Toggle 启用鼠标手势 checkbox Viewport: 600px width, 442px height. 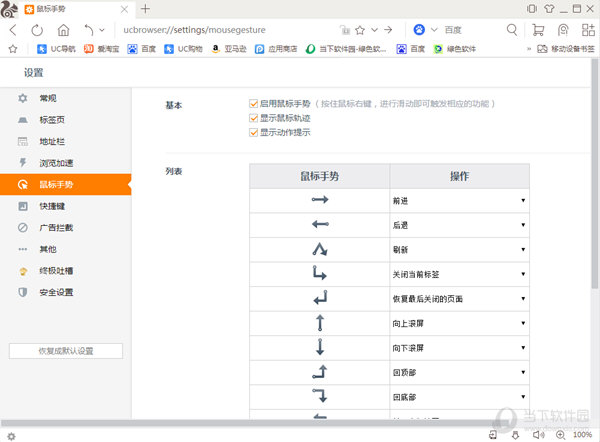pyautogui.click(x=253, y=104)
